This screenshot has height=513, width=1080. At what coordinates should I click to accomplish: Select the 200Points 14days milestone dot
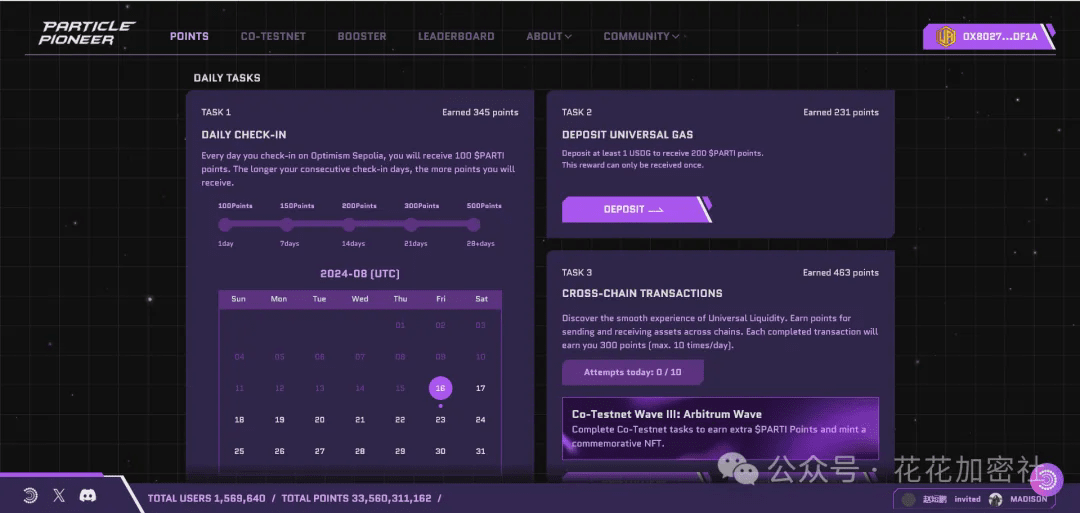coord(349,224)
